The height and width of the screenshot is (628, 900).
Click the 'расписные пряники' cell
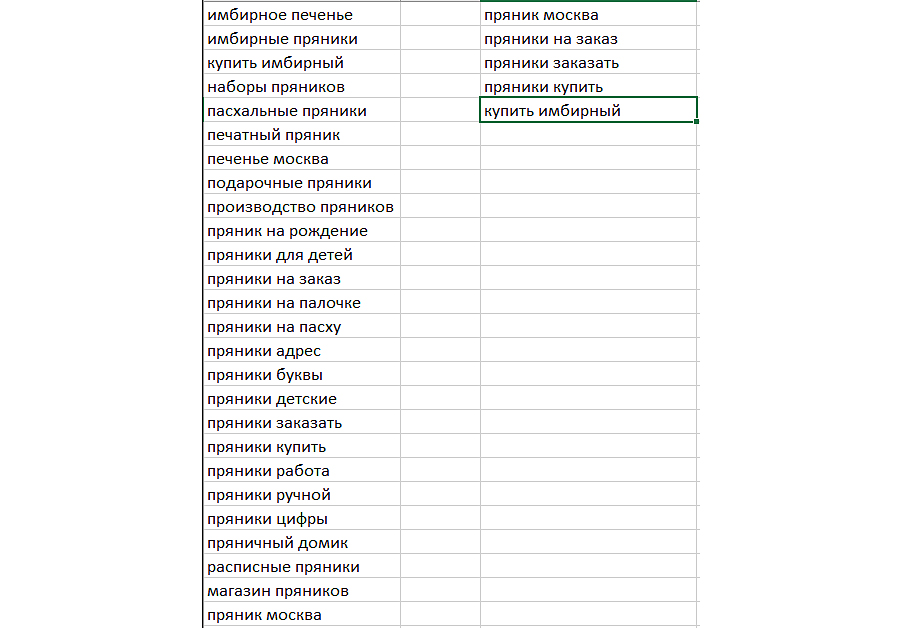(283, 567)
